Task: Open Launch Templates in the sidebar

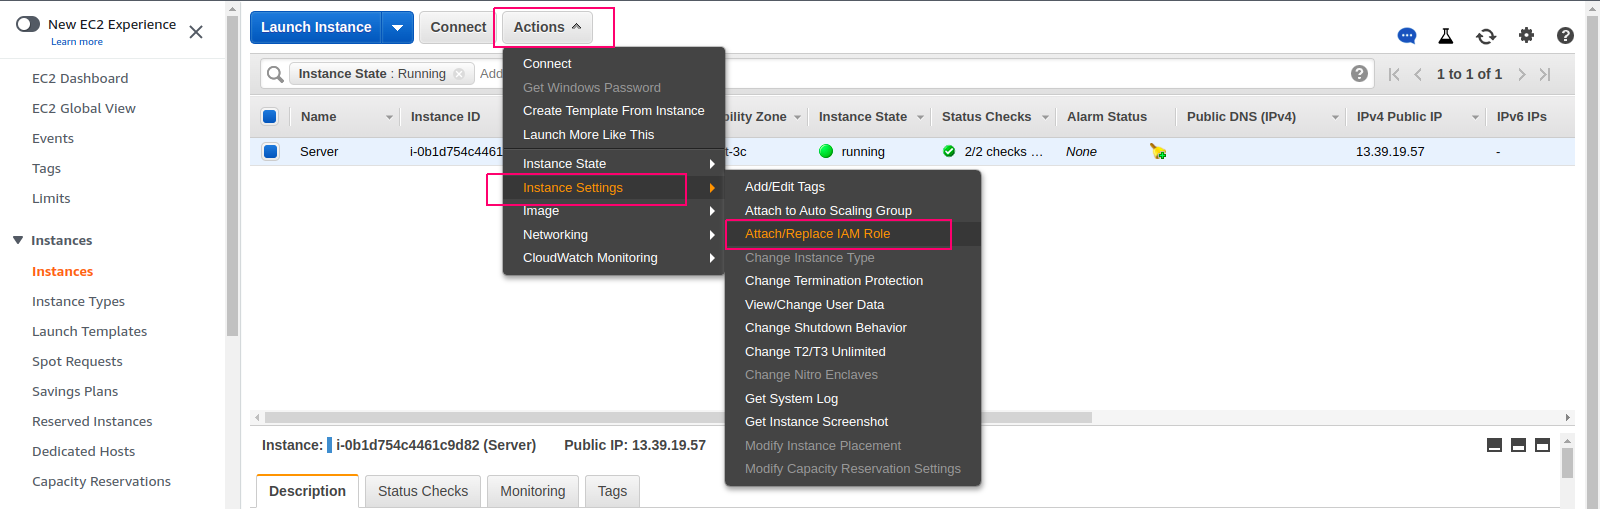Action: pyautogui.click(x=89, y=331)
